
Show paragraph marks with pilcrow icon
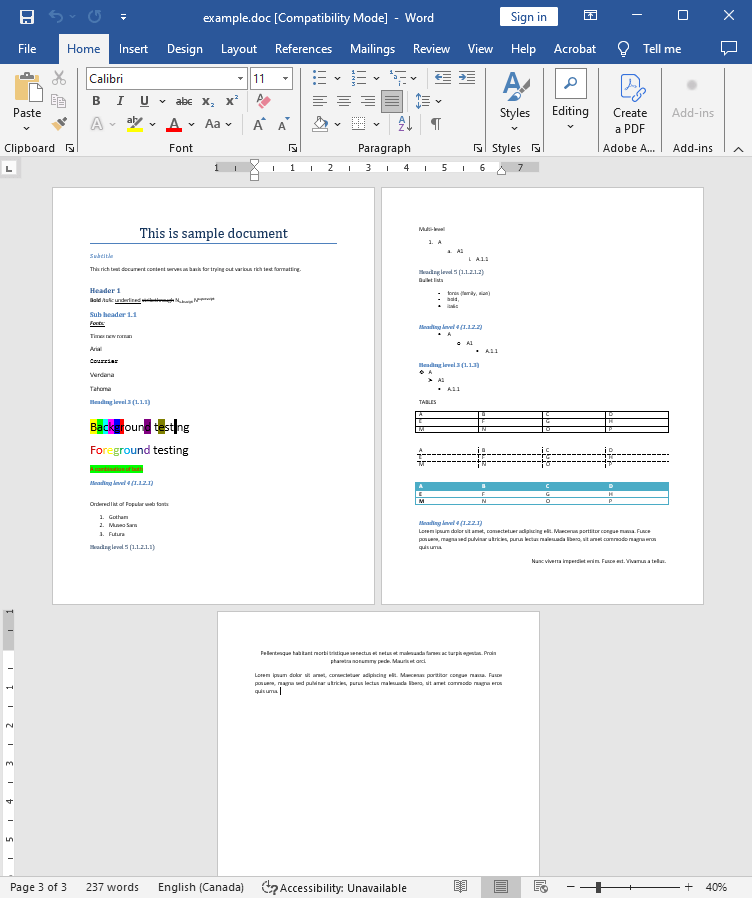tap(436, 124)
